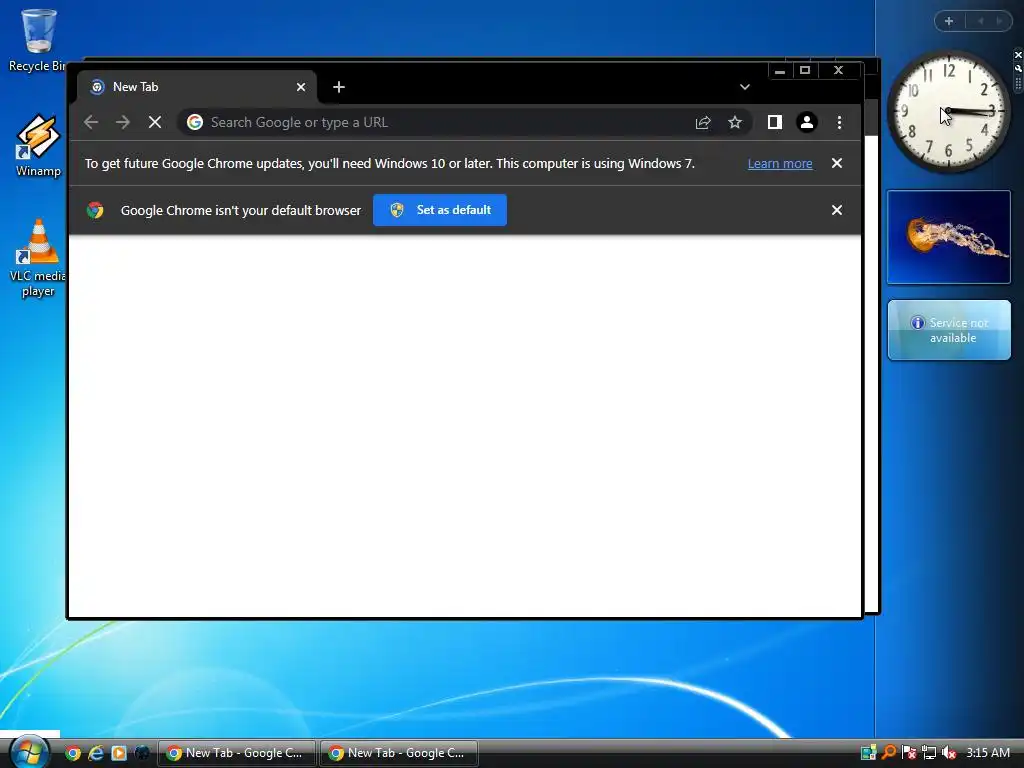This screenshot has width=1024, height=768.
Task: Select the VLC media player shortcut
Action: pyautogui.click(x=38, y=258)
